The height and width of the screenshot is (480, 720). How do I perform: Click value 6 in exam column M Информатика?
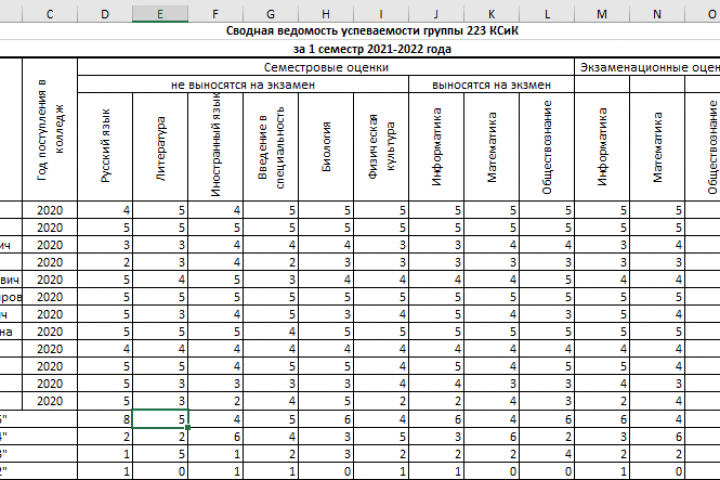[602, 419]
